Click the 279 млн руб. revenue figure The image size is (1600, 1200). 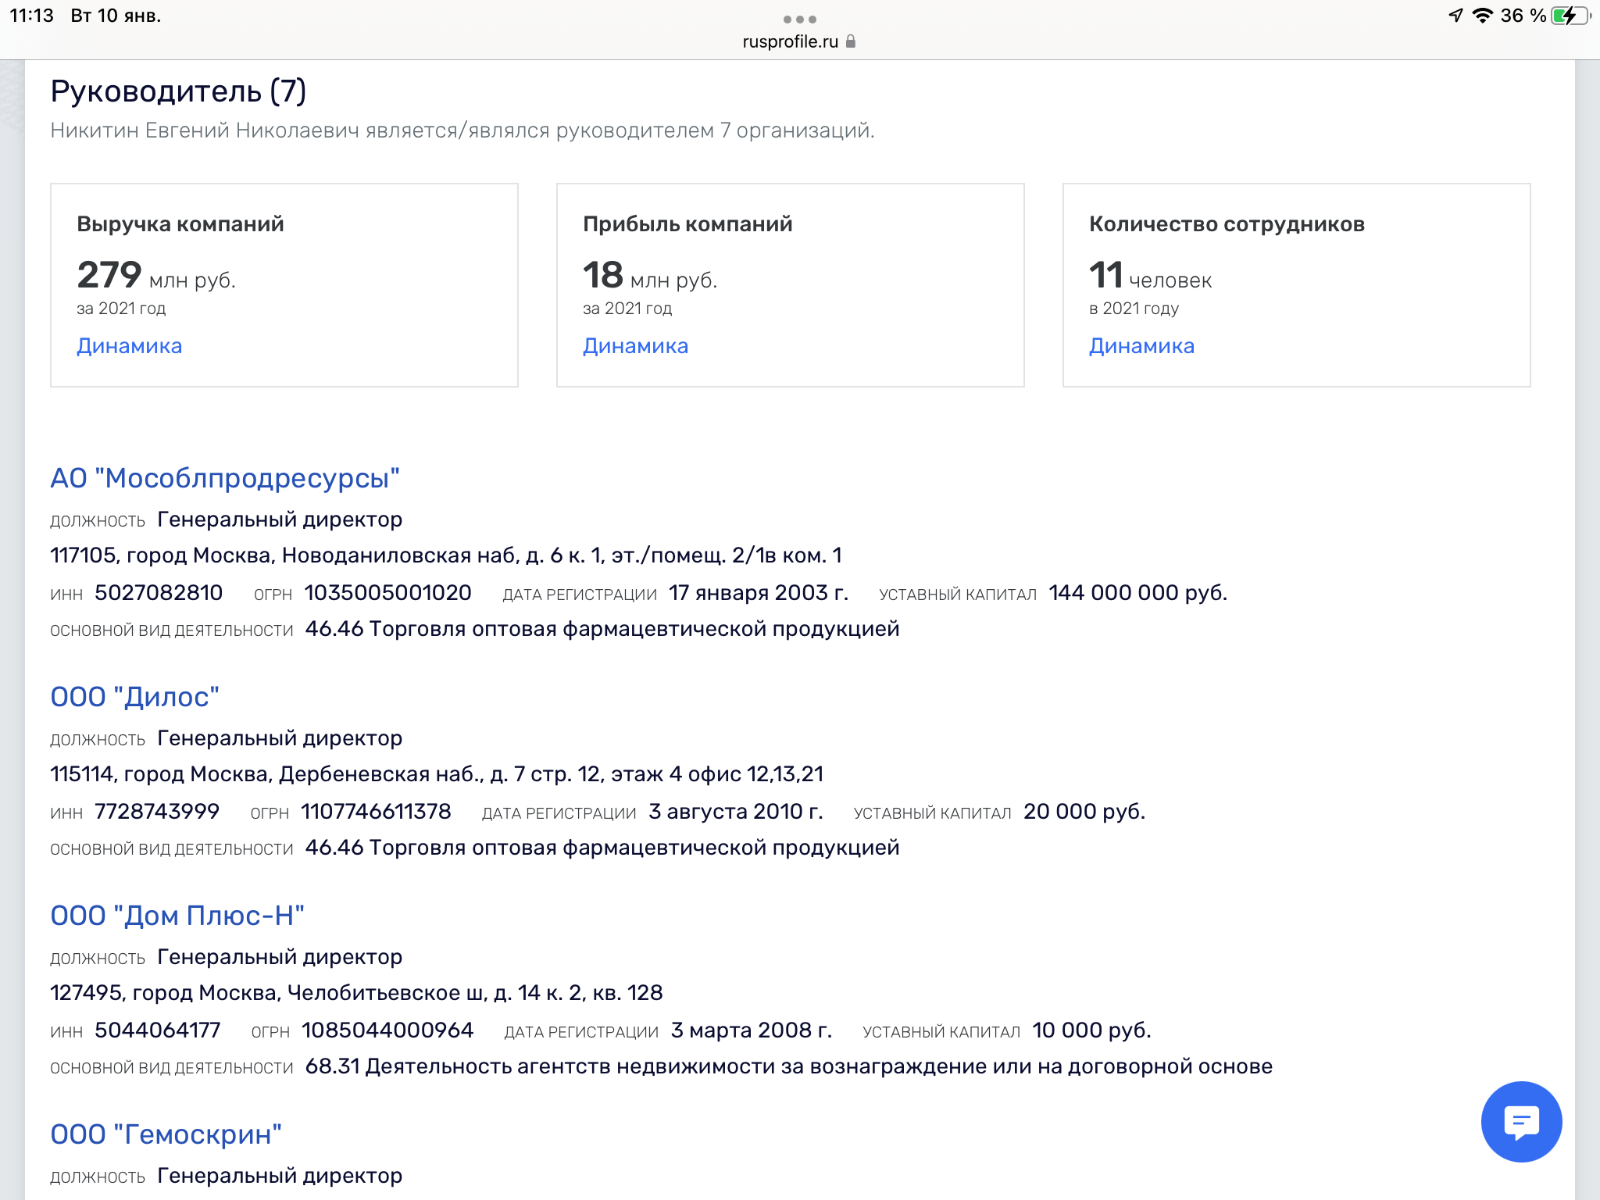pyautogui.click(x=156, y=275)
